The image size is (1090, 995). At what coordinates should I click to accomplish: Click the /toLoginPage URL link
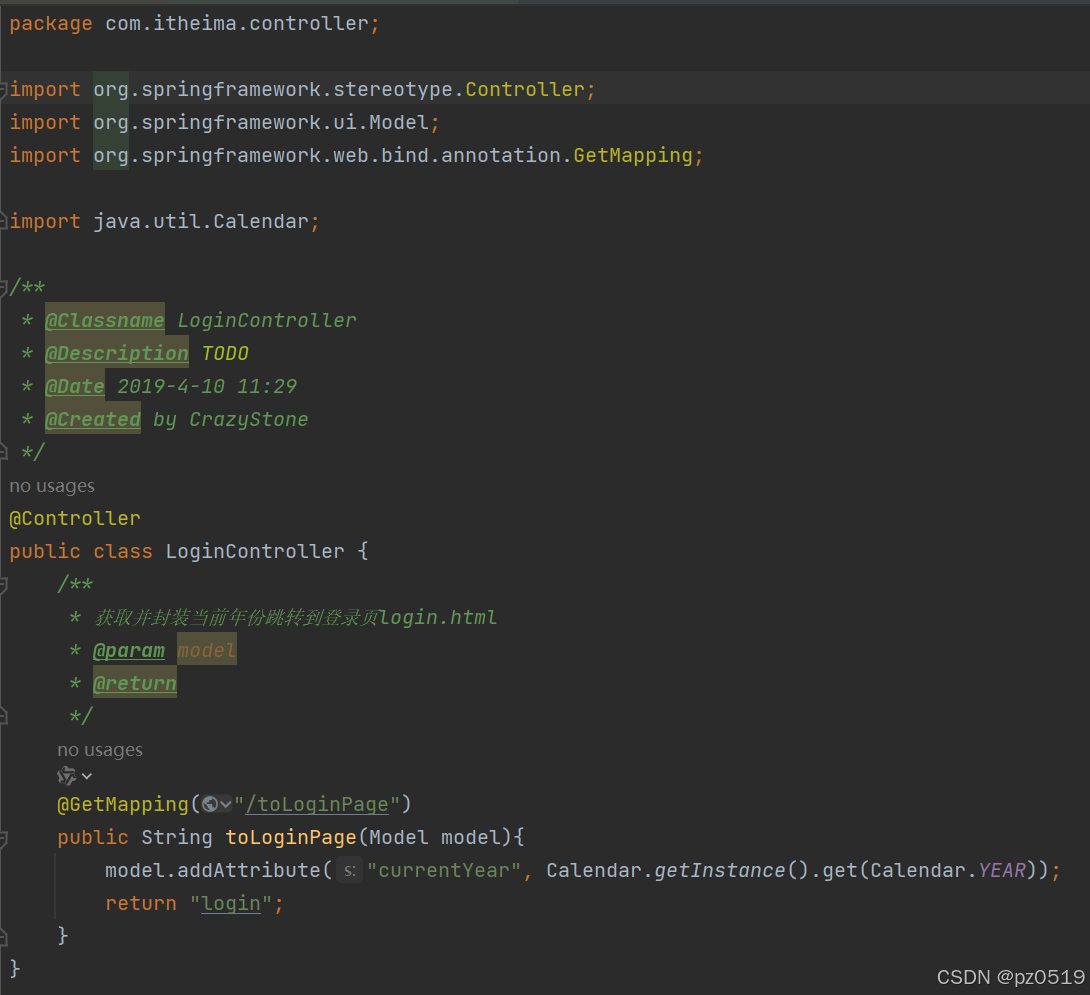point(316,804)
